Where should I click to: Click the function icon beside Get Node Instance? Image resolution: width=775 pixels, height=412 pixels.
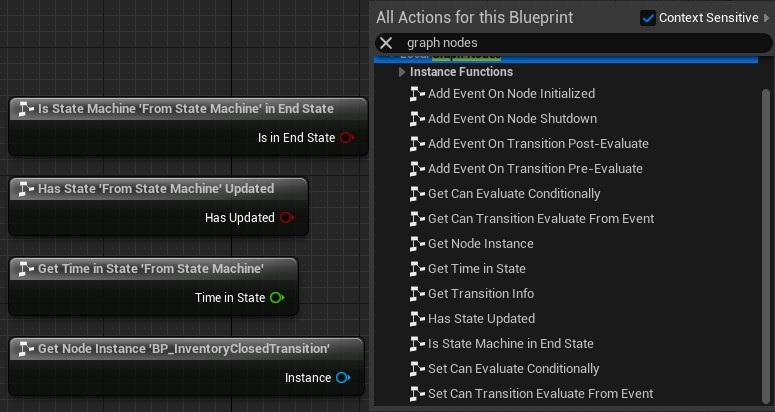[x=417, y=244]
